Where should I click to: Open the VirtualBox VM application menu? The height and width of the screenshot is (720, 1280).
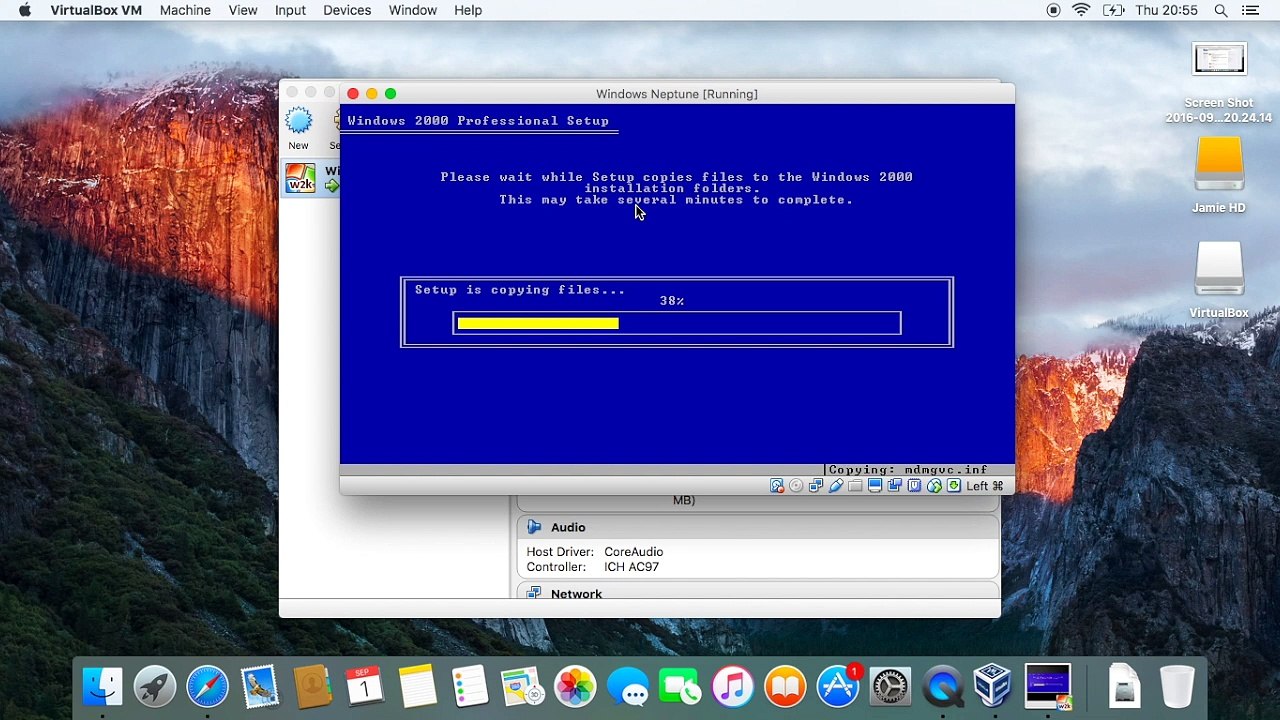click(x=96, y=10)
